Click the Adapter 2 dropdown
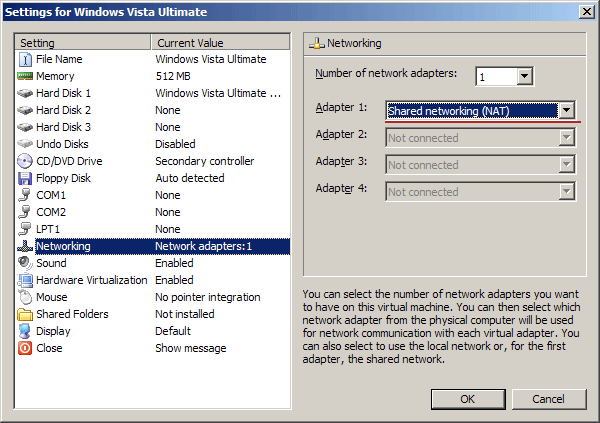Viewport: 600px width, 423px height. 480,138
